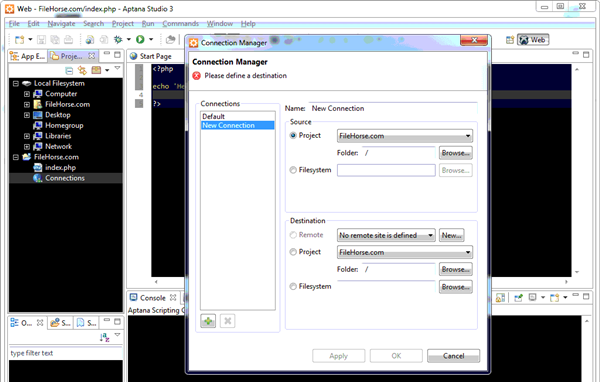Open the Commands menu
Viewport: 600px width, 382px height.
coord(180,24)
